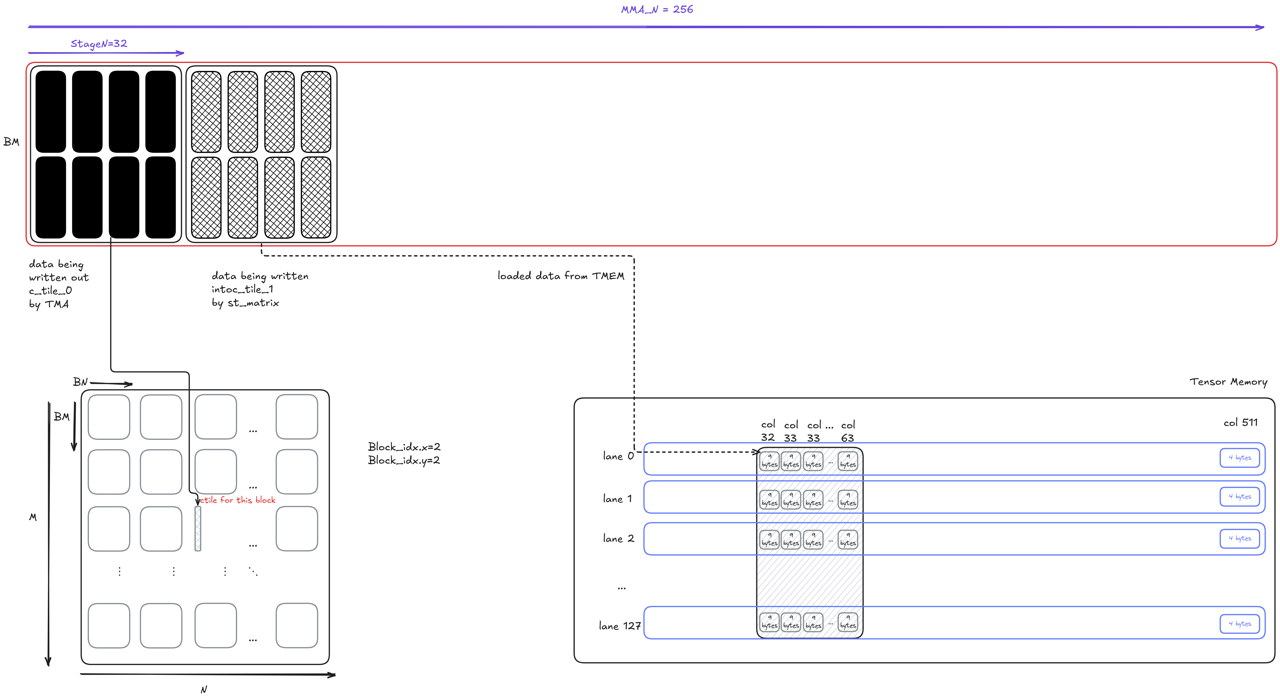Click the col 511 label
Screen dimensions: 1280x700
[1240, 423]
